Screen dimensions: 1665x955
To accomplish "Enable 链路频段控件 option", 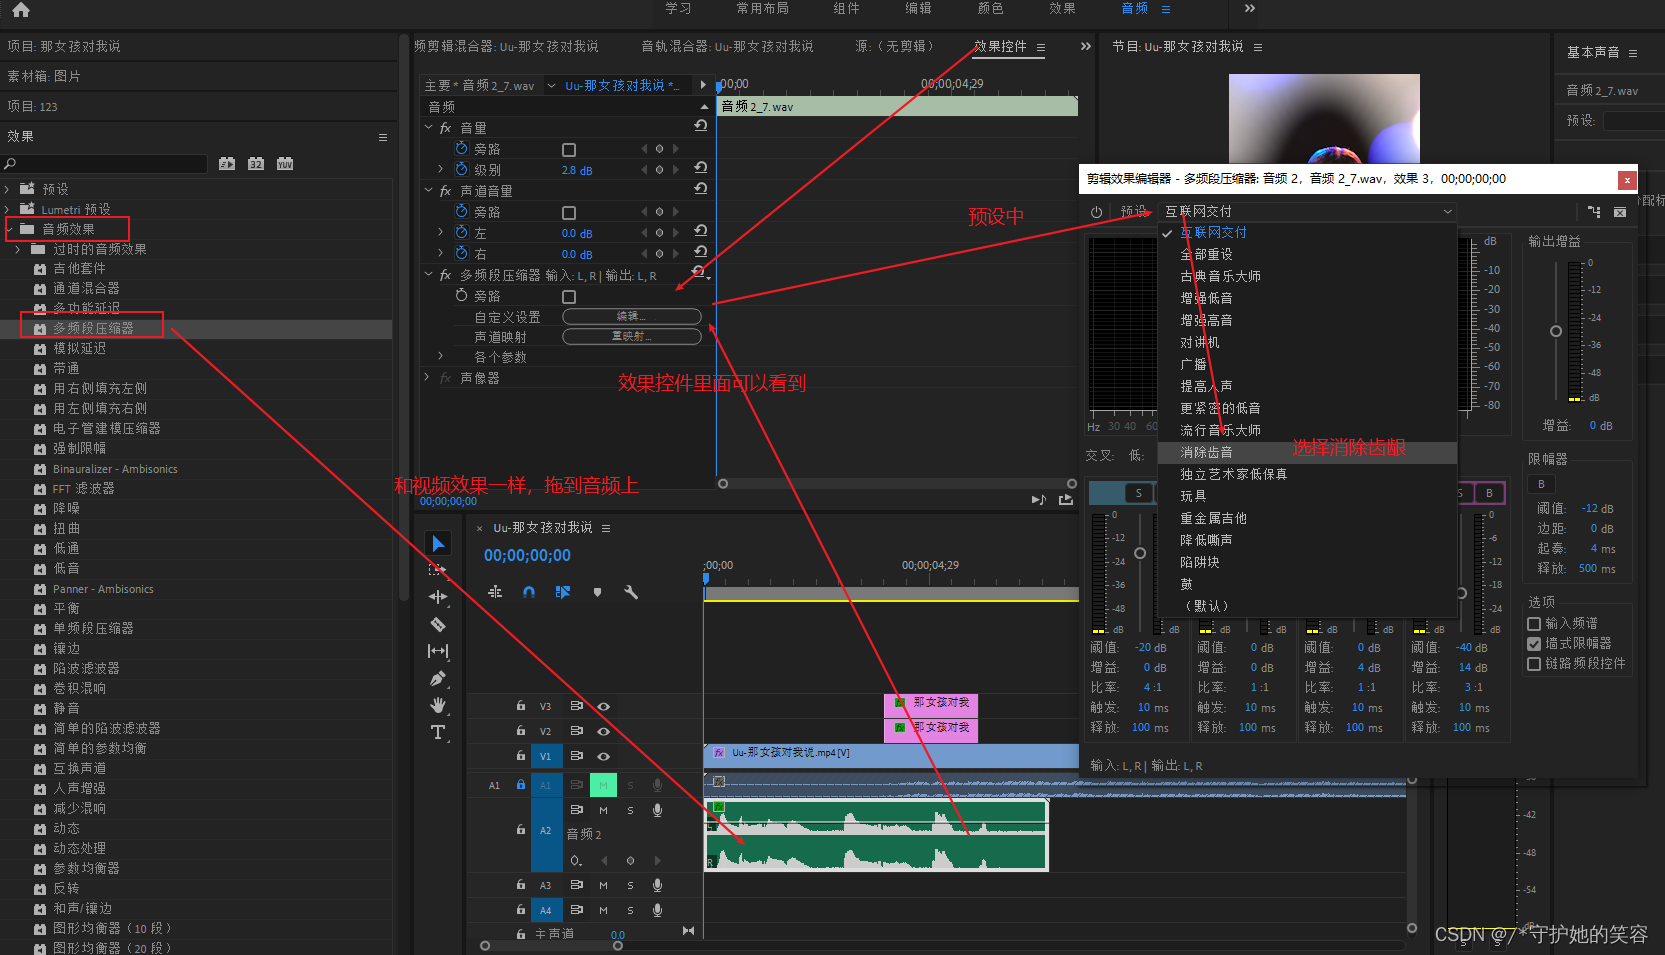I will [x=1534, y=663].
